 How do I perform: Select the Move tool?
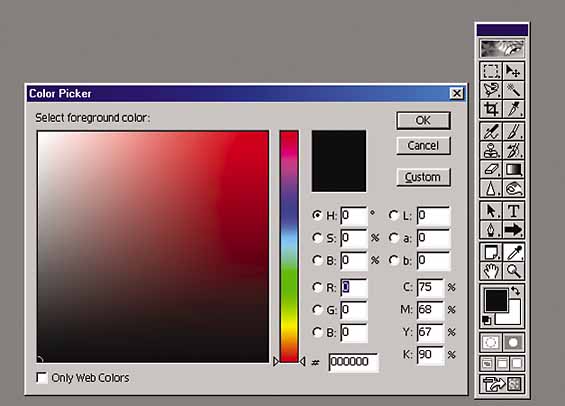(513, 71)
